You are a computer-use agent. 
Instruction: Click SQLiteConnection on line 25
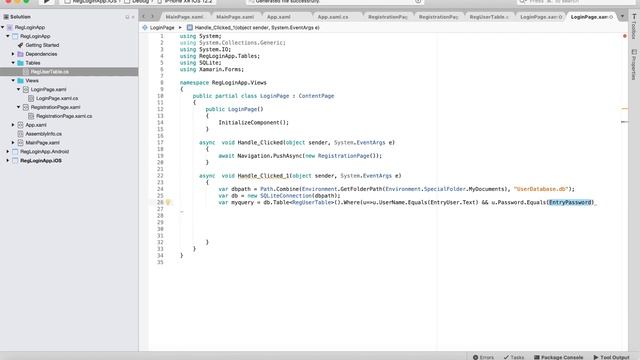tap(286, 196)
